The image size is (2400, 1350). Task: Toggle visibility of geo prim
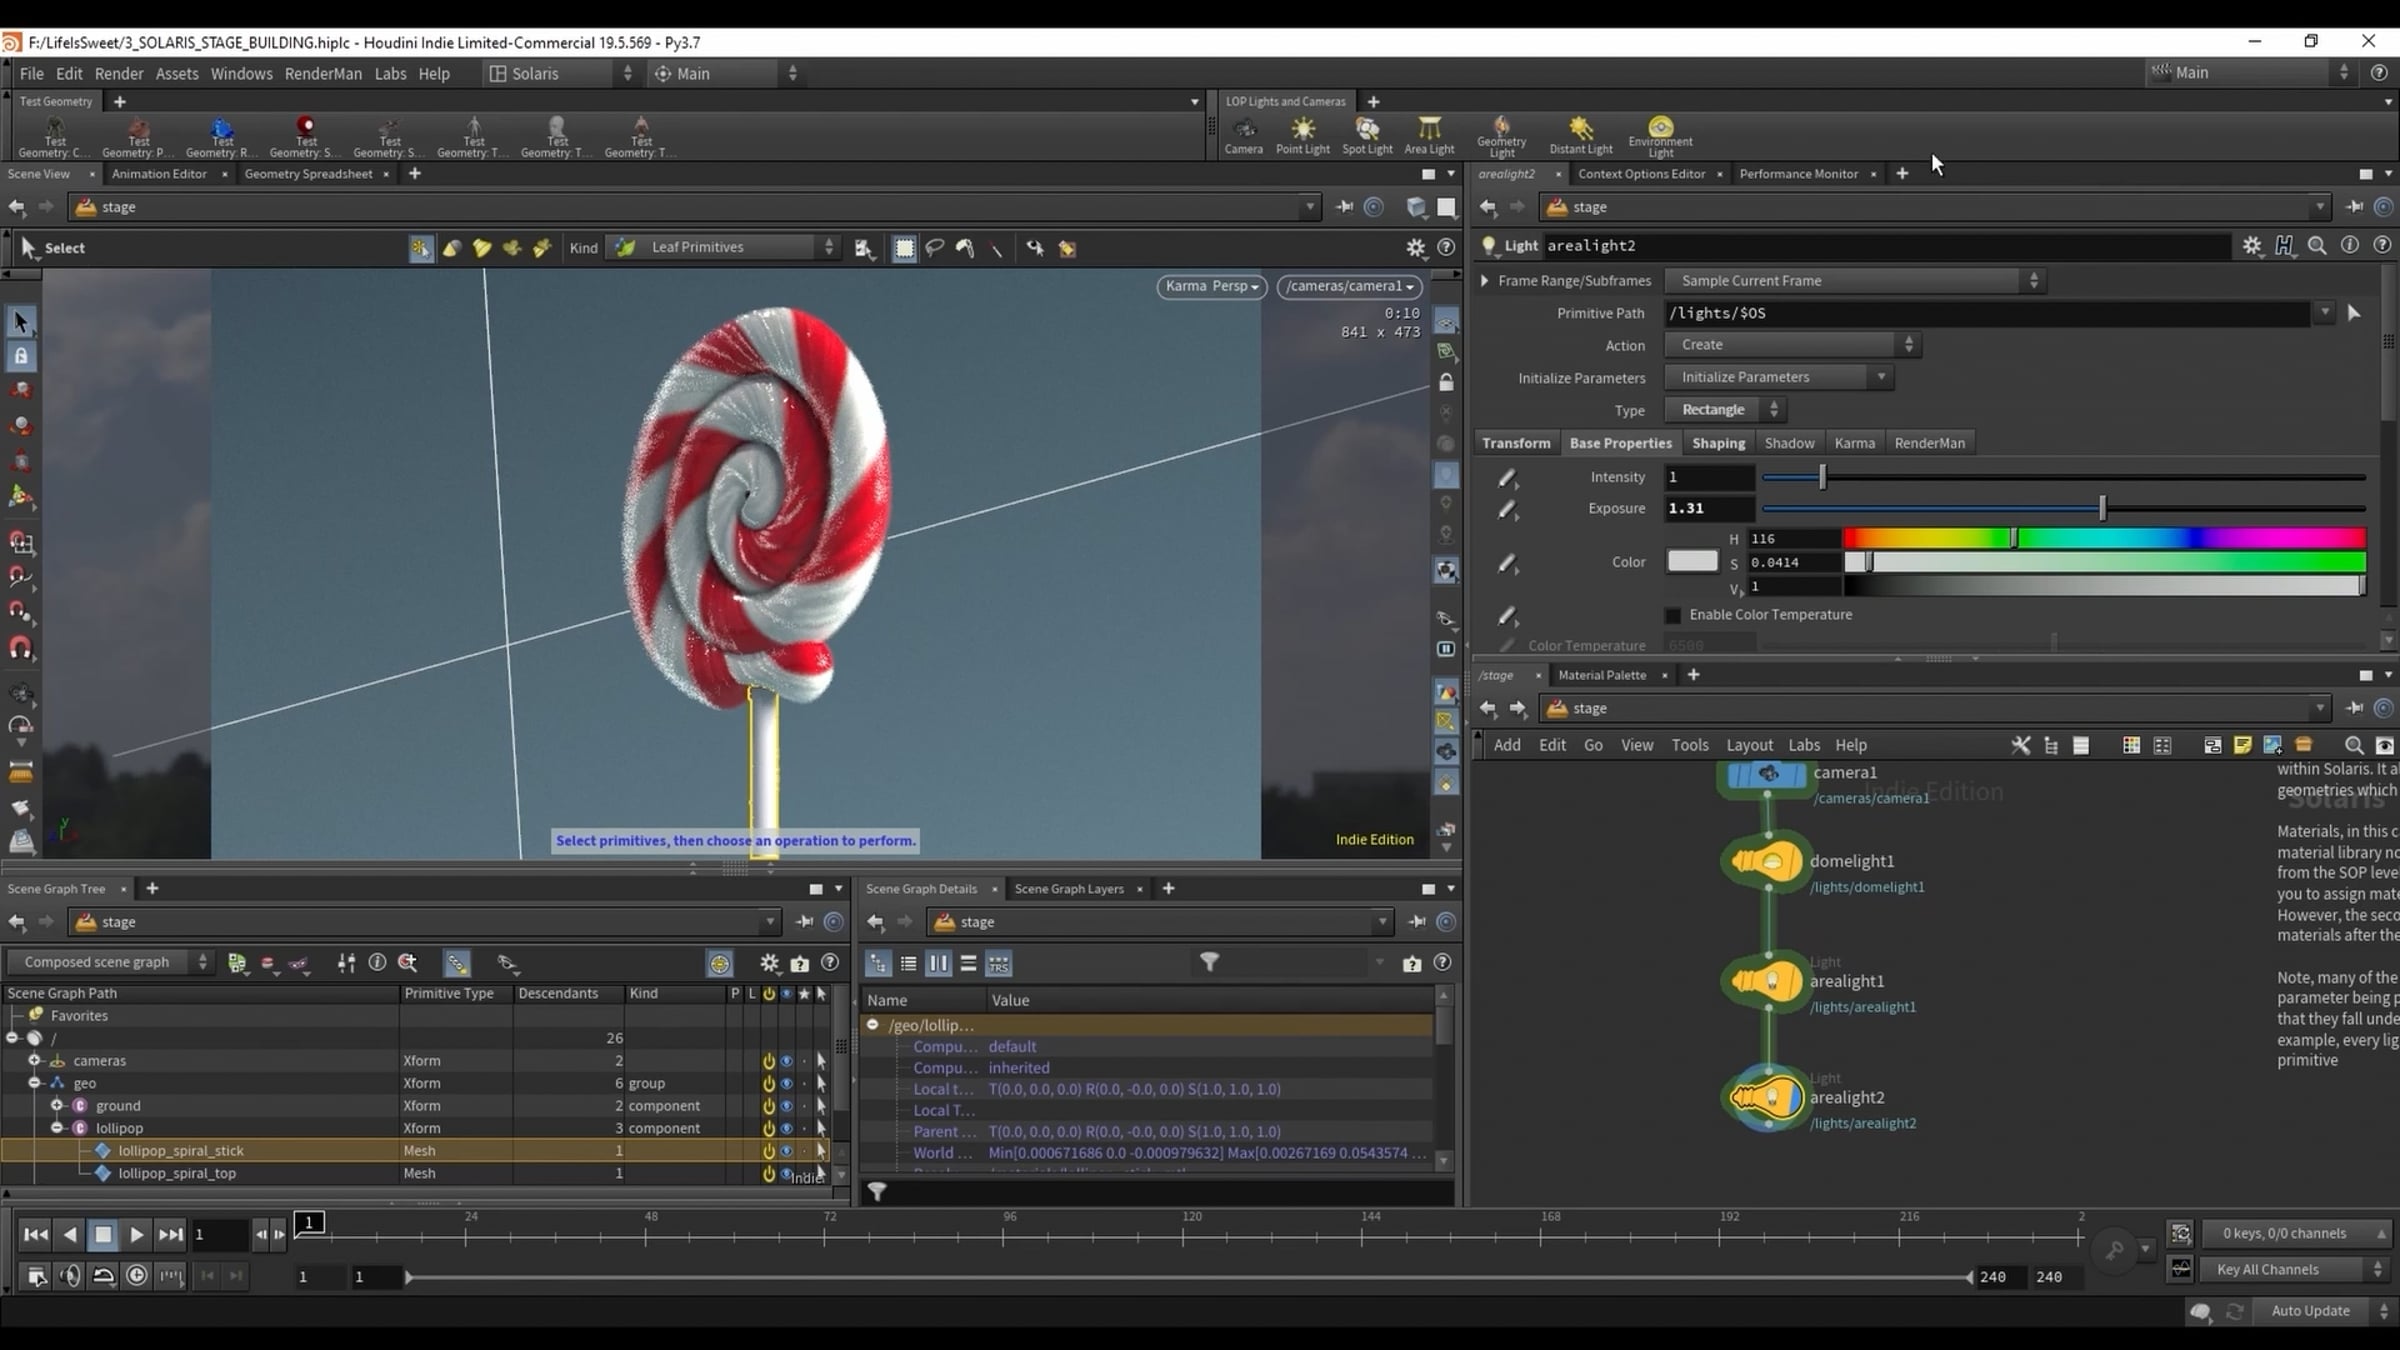tap(787, 1083)
